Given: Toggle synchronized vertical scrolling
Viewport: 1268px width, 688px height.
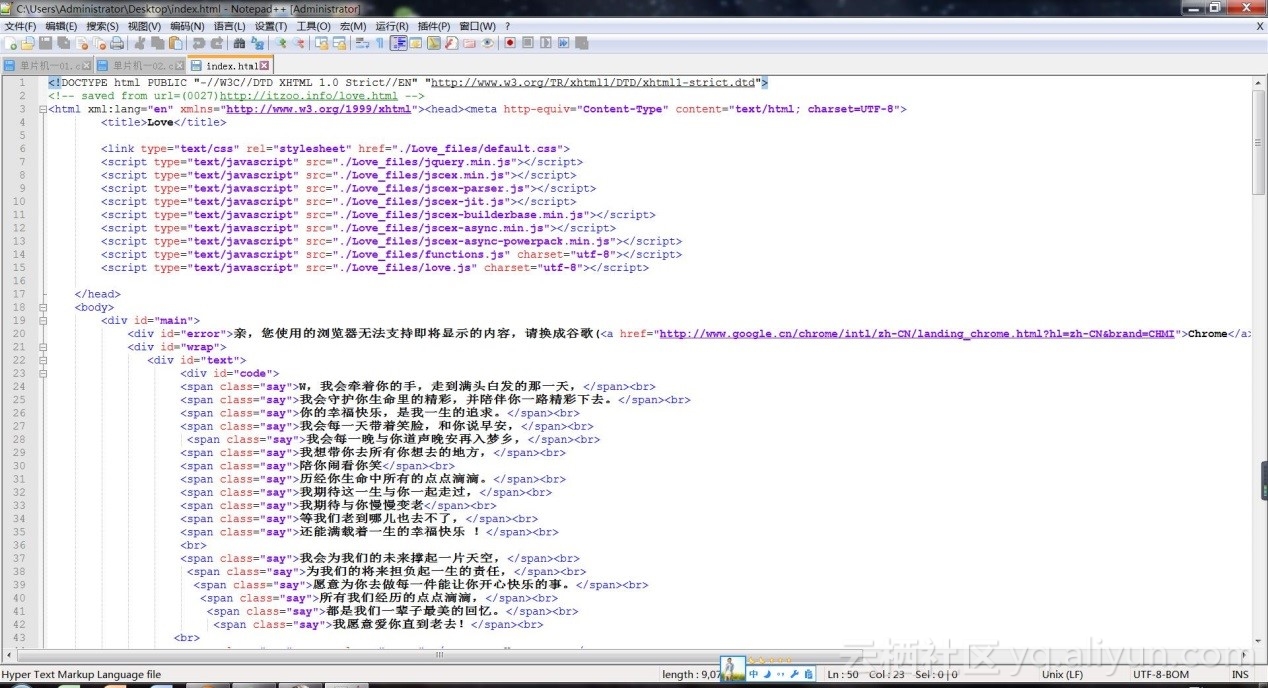Looking at the screenshot, I should [322, 44].
